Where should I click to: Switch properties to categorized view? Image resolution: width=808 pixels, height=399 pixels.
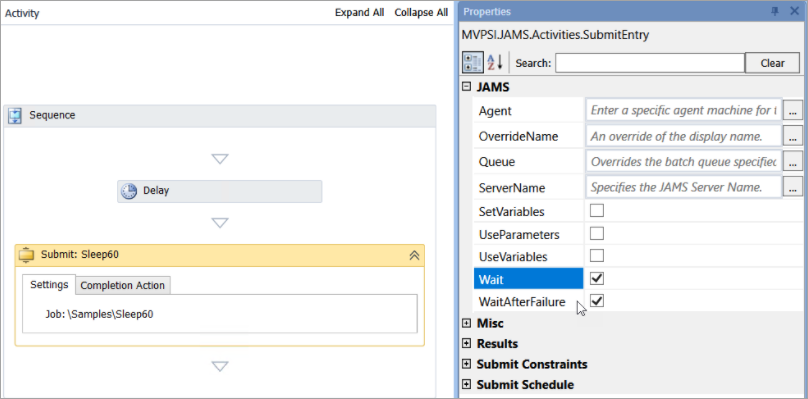[473, 63]
